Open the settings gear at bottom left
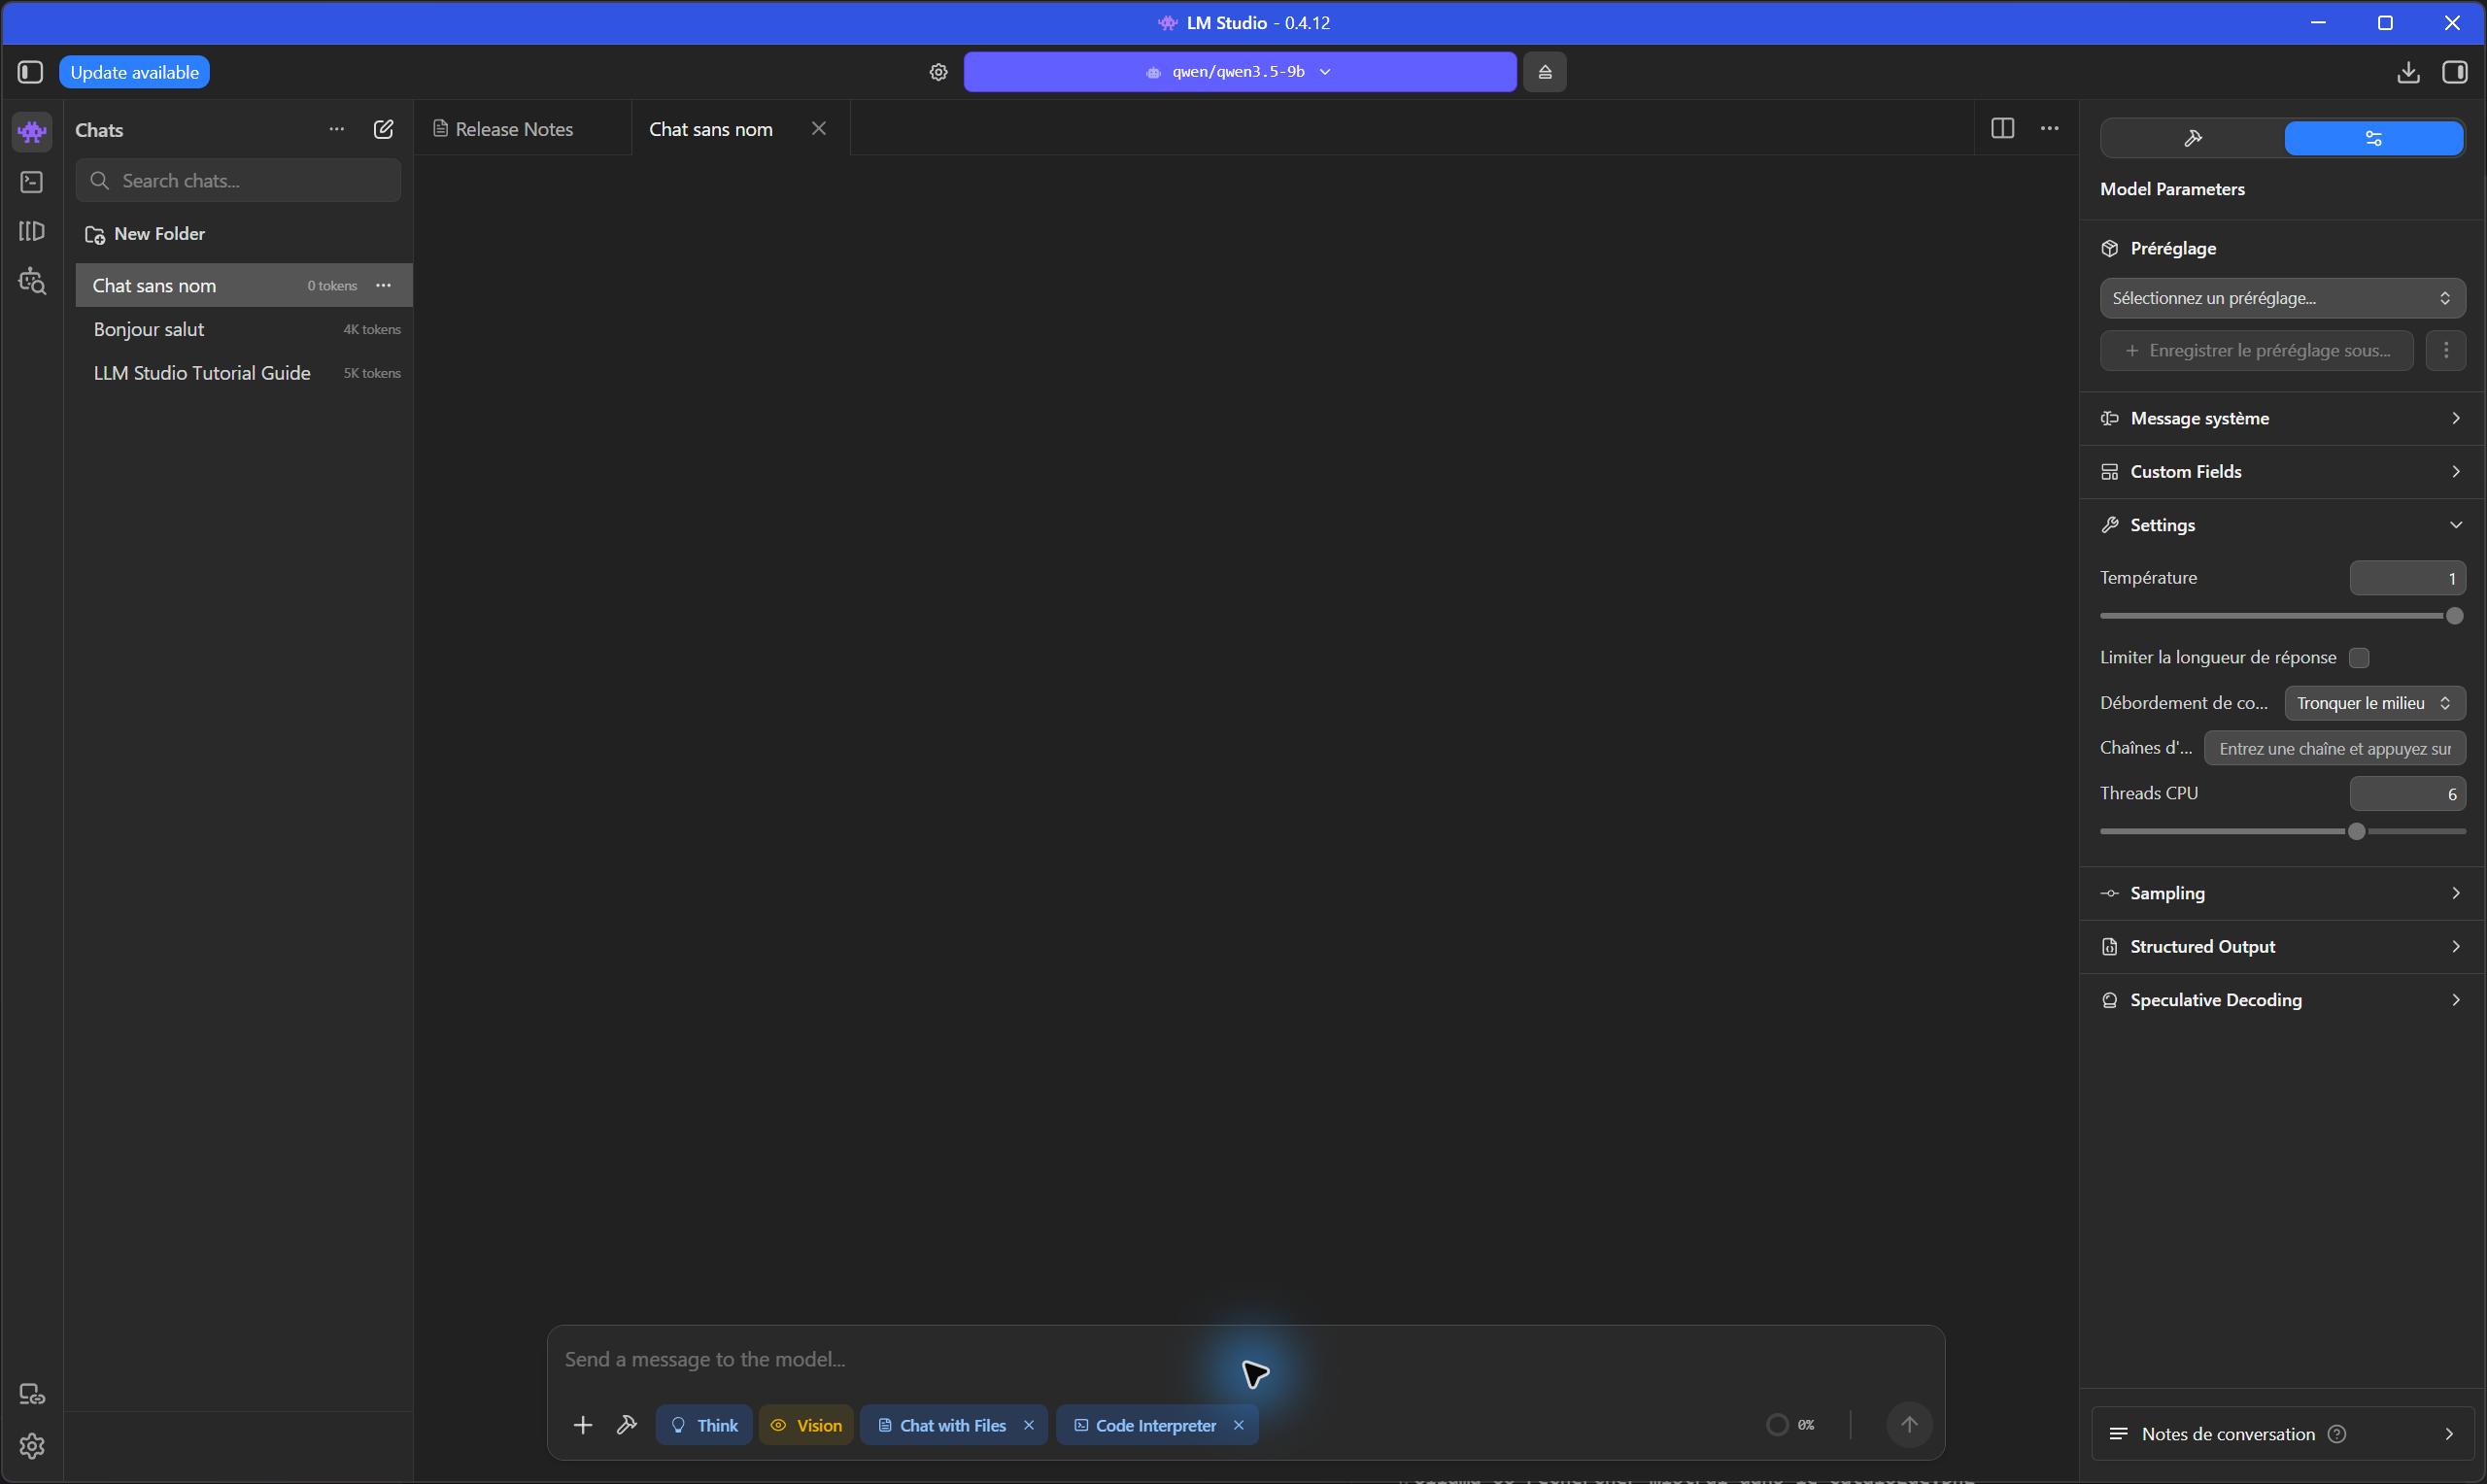This screenshot has width=2487, height=1484. pos(32,1446)
